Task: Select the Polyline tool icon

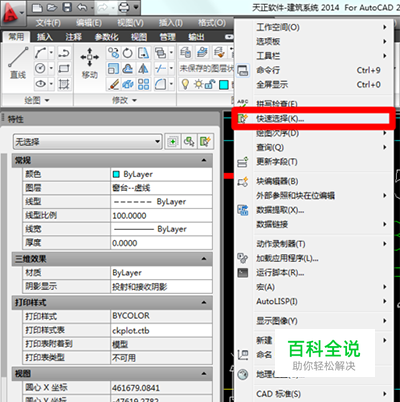Action: pos(64,53)
